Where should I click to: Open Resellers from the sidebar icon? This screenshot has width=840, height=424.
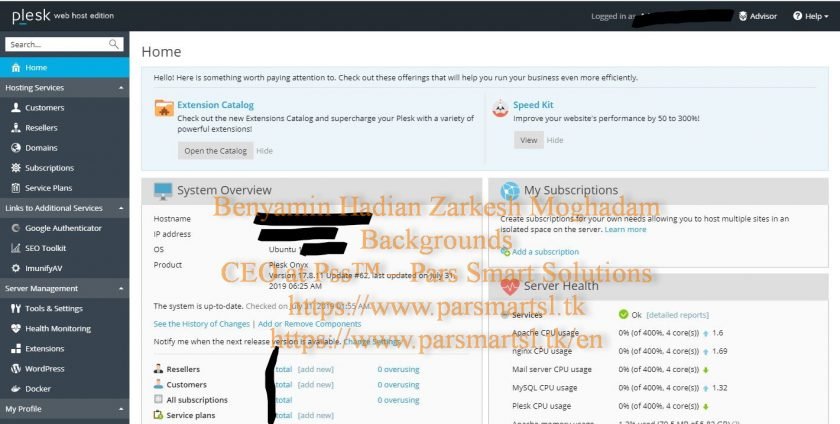click(15, 128)
